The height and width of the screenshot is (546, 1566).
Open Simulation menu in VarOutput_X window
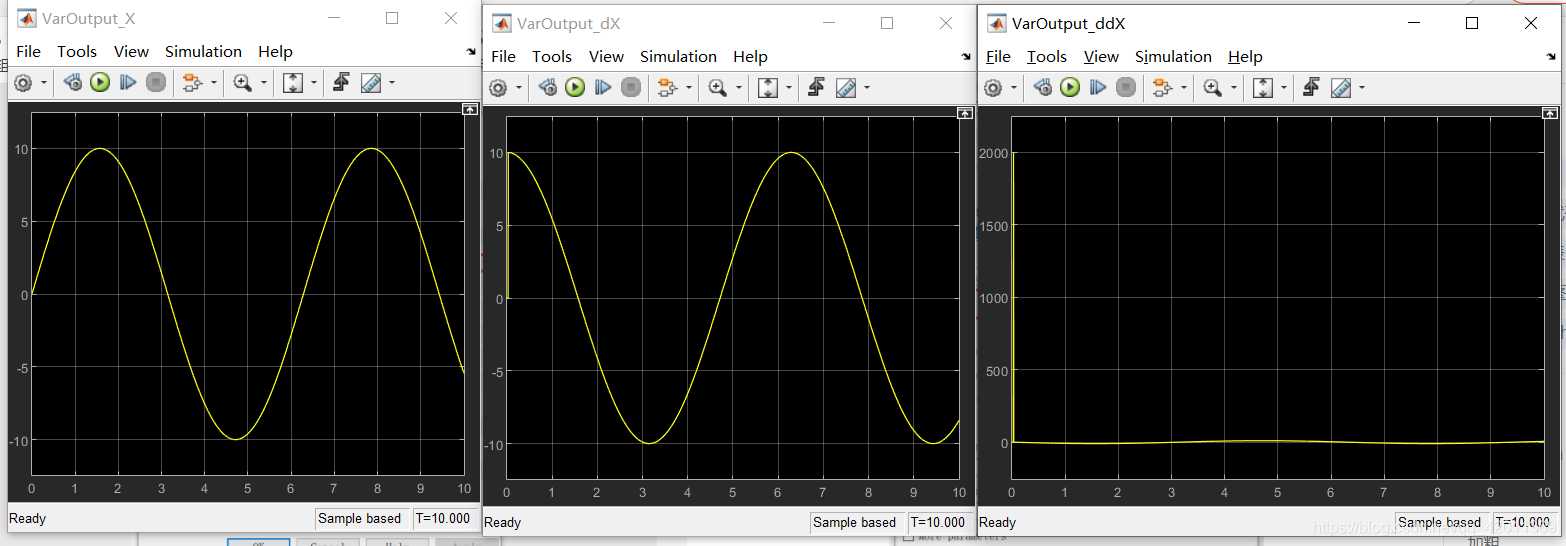click(x=203, y=52)
